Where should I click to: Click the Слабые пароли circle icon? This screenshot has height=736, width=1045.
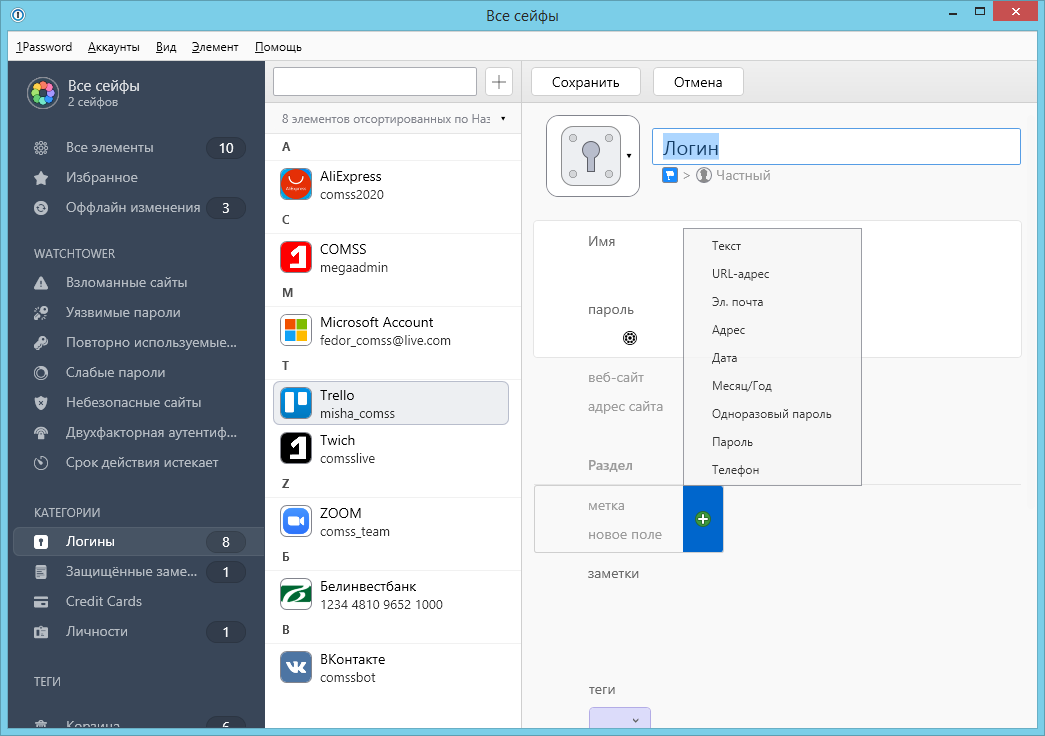tap(41, 373)
